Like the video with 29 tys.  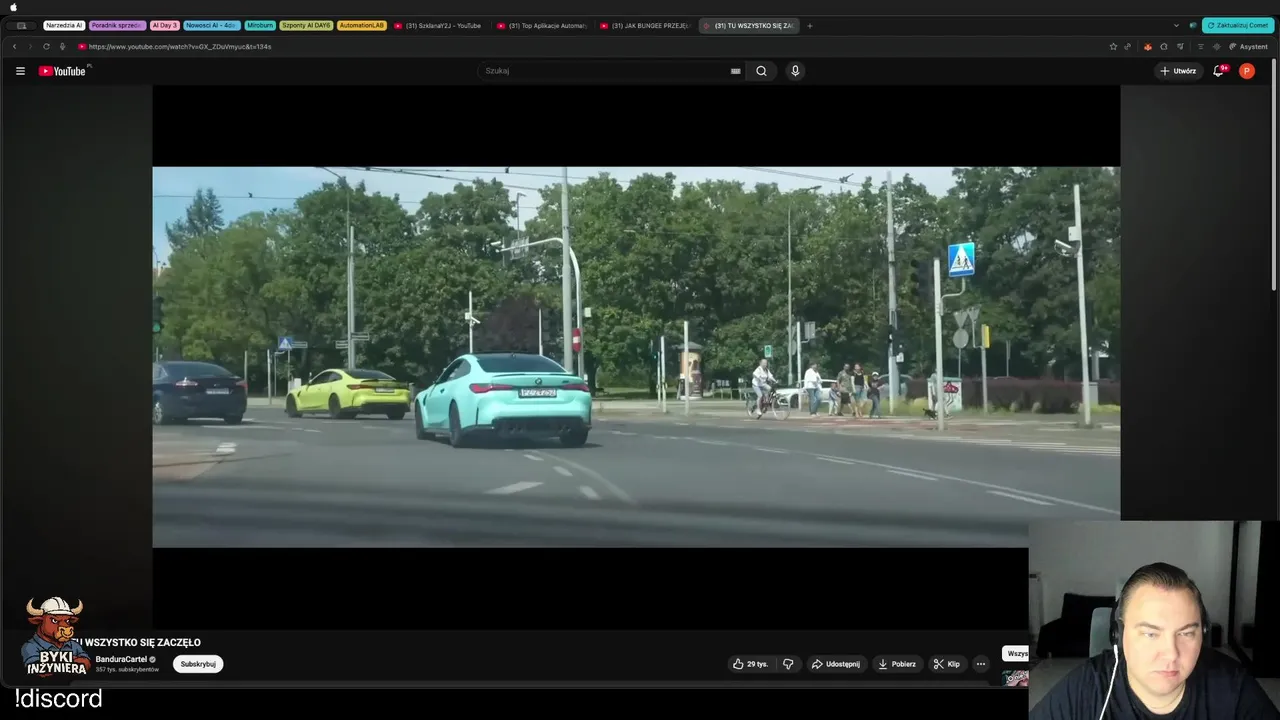click(x=751, y=664)
